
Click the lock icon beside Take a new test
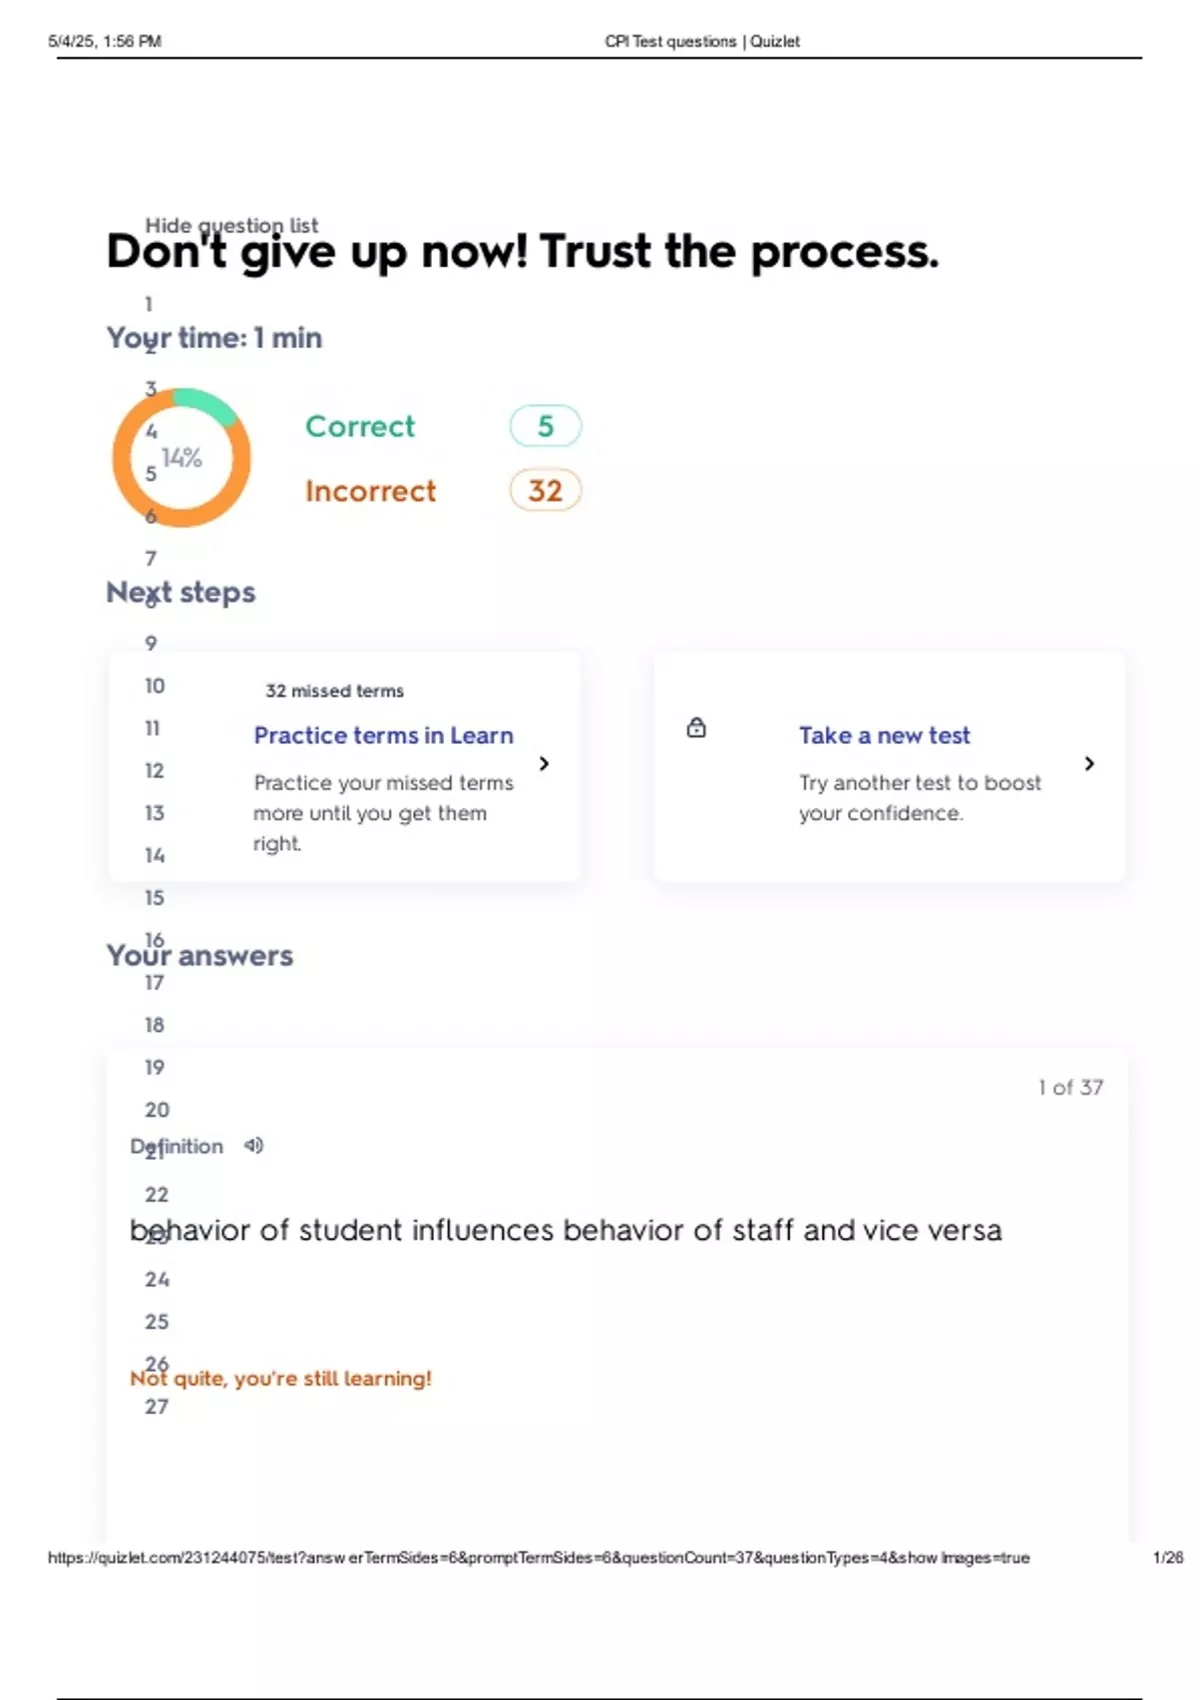696,728
